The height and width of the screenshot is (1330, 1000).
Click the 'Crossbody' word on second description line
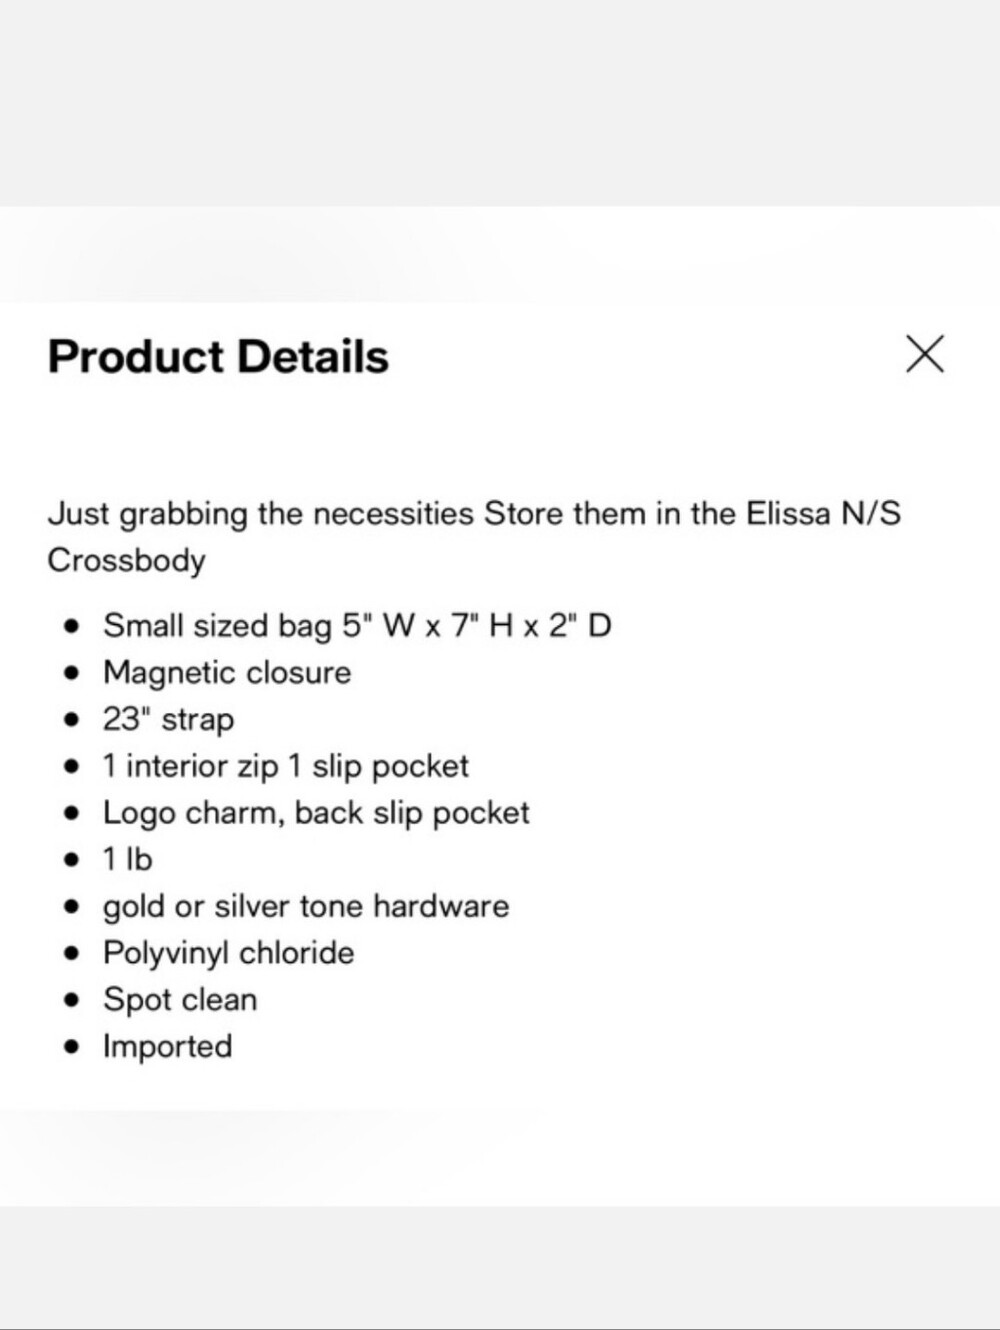click(x=127, y=560)
